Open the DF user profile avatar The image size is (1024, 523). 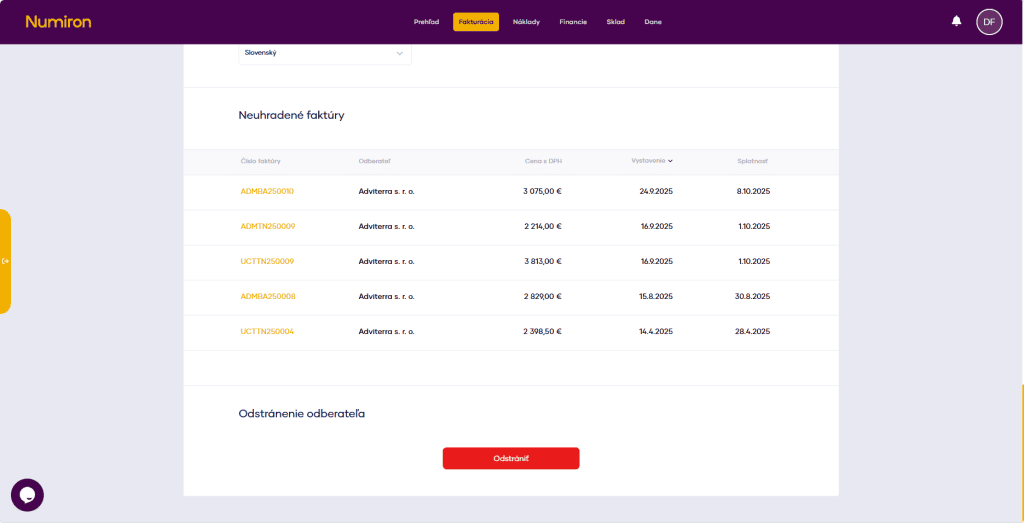989,21
